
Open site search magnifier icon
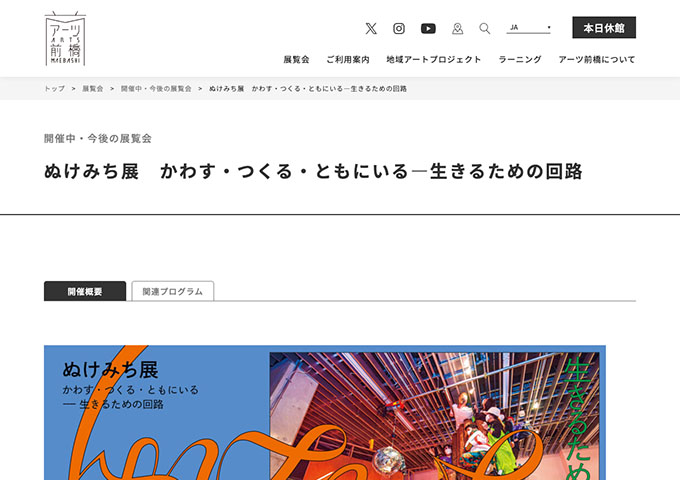coord(485,29)
